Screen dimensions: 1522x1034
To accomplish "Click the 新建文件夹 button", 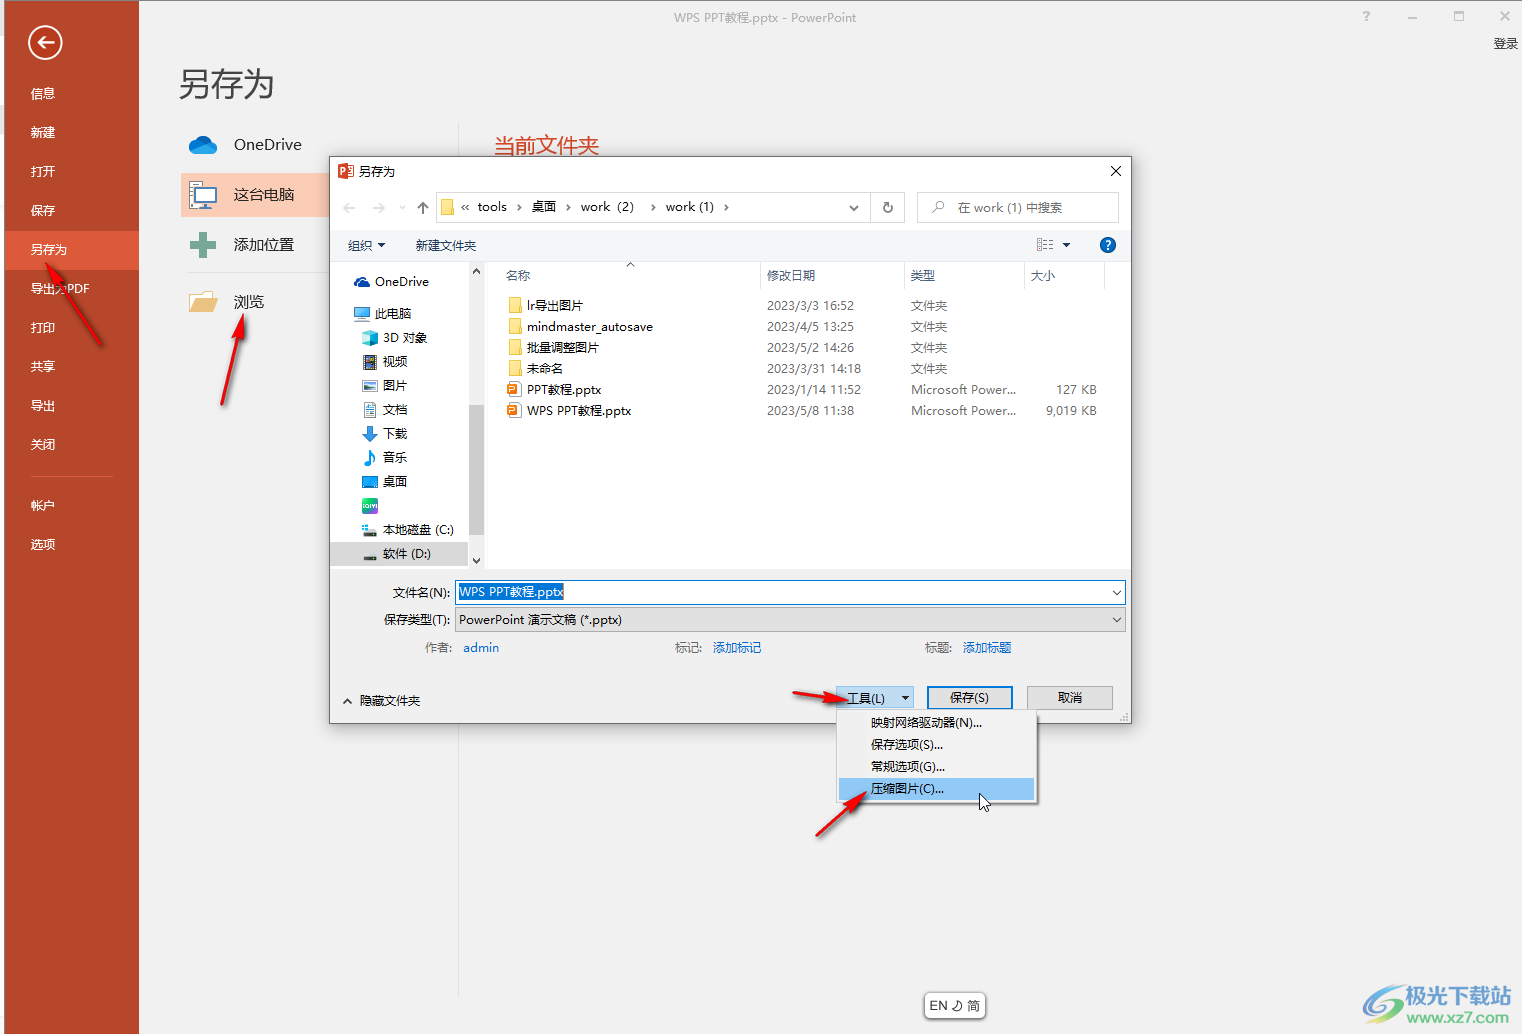I will [x=446, y=246].
